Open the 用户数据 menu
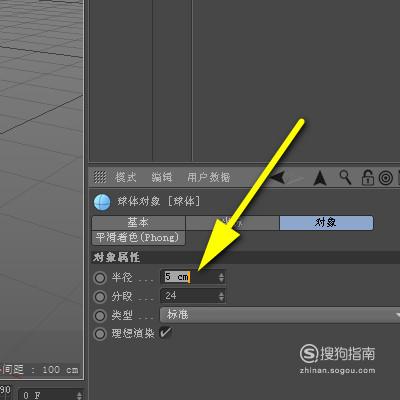This screenshot has height=400, width=400. coord(208,177)
